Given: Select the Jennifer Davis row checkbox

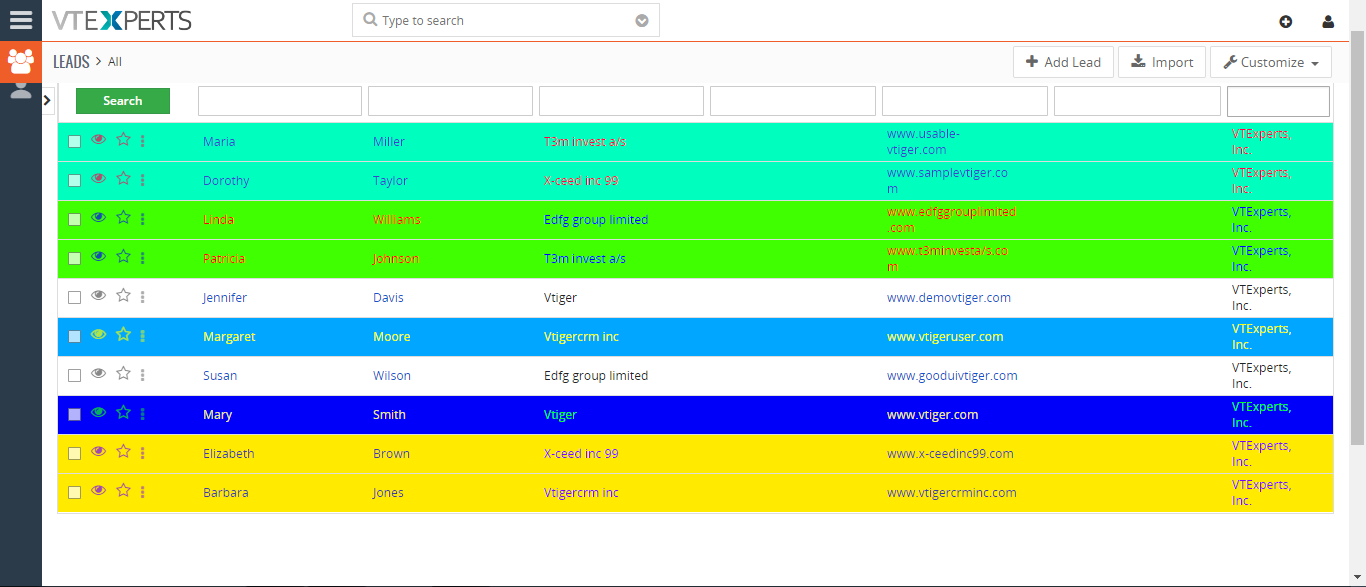Looking at the screenshot, I should [x=74, y=298].
